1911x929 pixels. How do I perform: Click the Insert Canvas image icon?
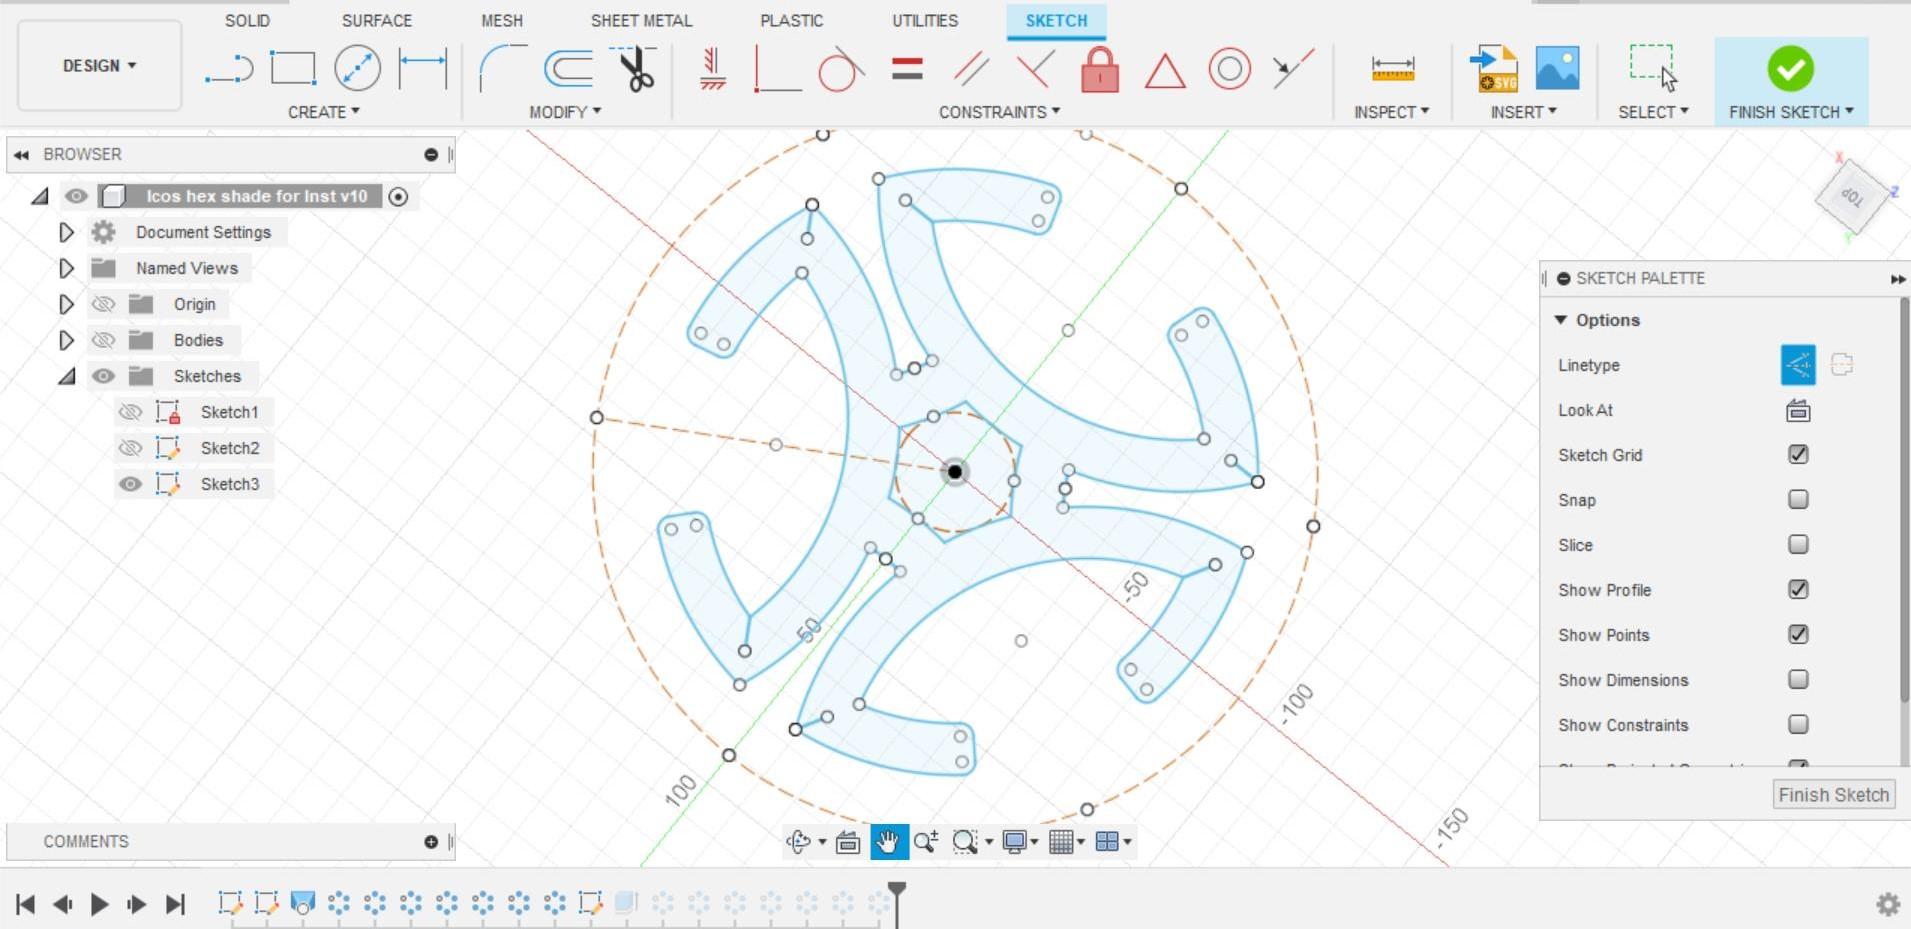[1557, 69]
